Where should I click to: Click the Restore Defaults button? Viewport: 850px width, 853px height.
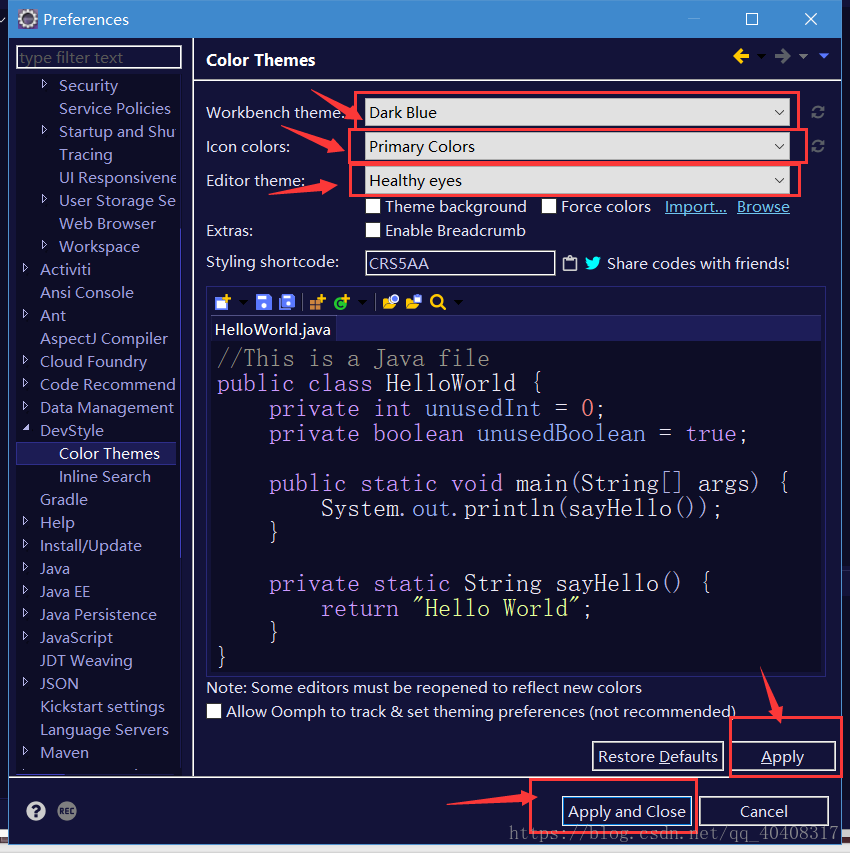click(658, 756)
